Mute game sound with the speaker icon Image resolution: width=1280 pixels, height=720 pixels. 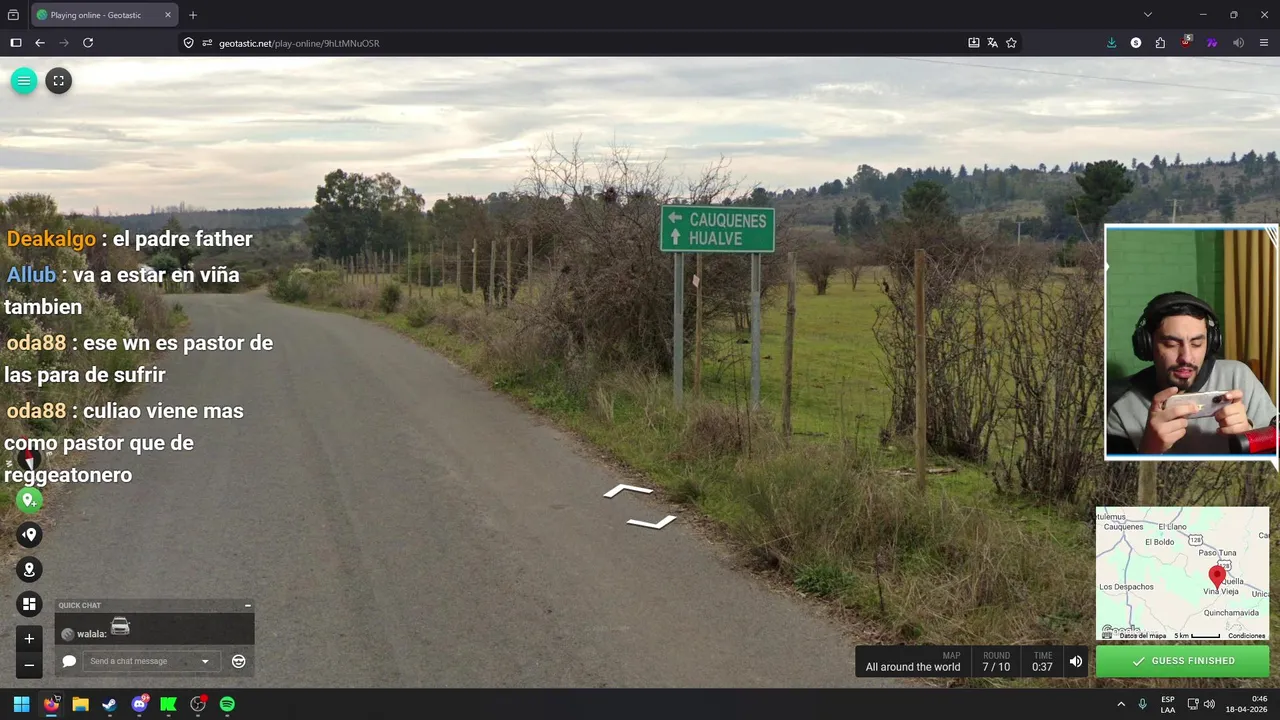(x=1076, y=661)
